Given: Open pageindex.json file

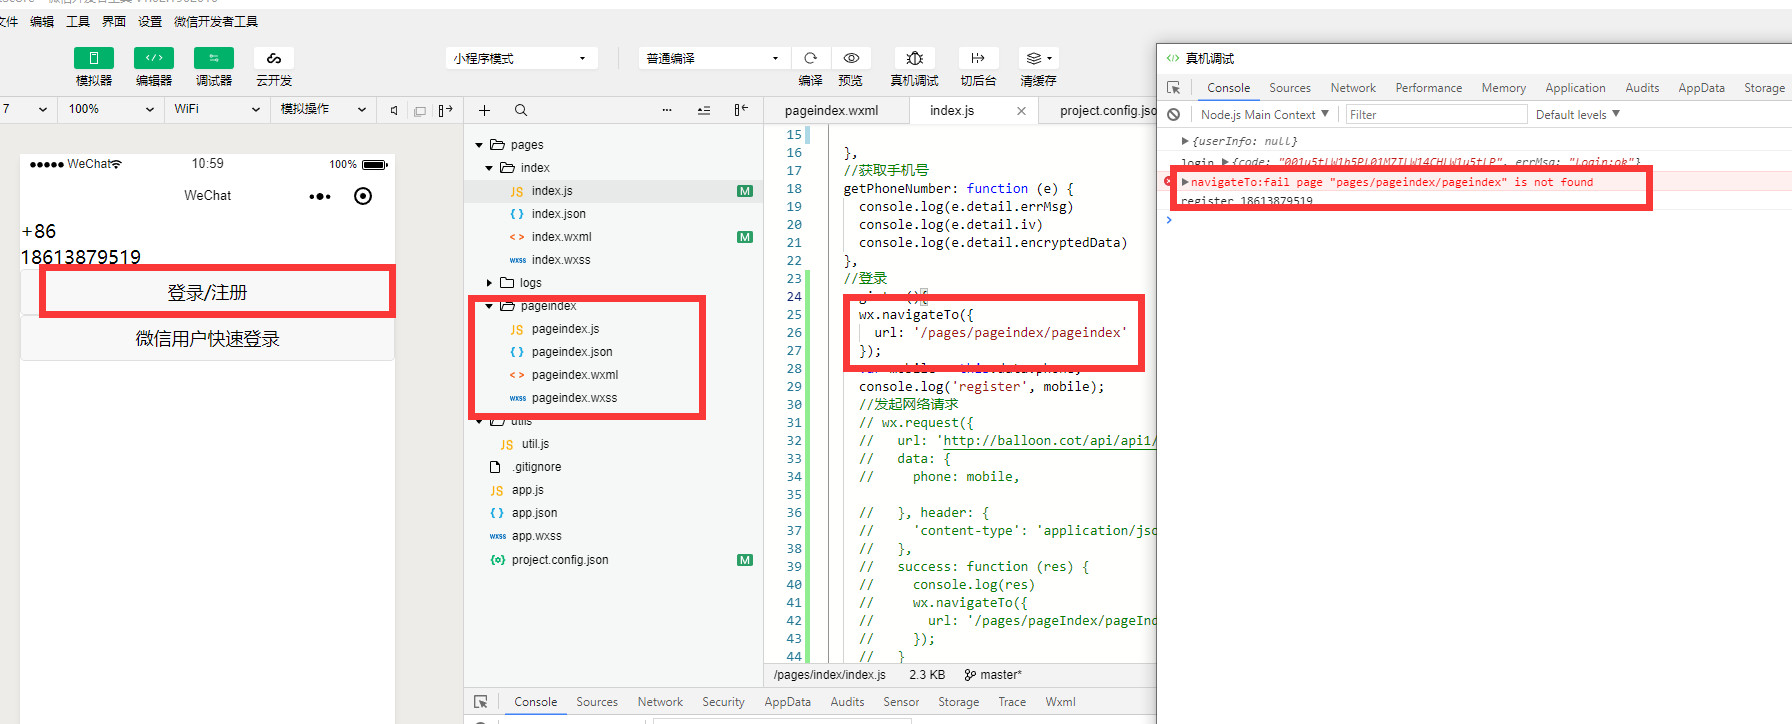Looking at the screenshot, I should coord(571,352).
